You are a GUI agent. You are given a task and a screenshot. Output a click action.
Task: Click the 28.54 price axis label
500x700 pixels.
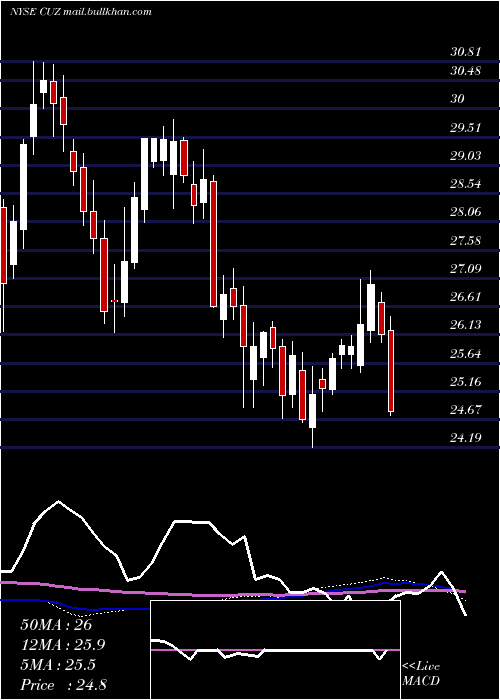pos(466,183)
